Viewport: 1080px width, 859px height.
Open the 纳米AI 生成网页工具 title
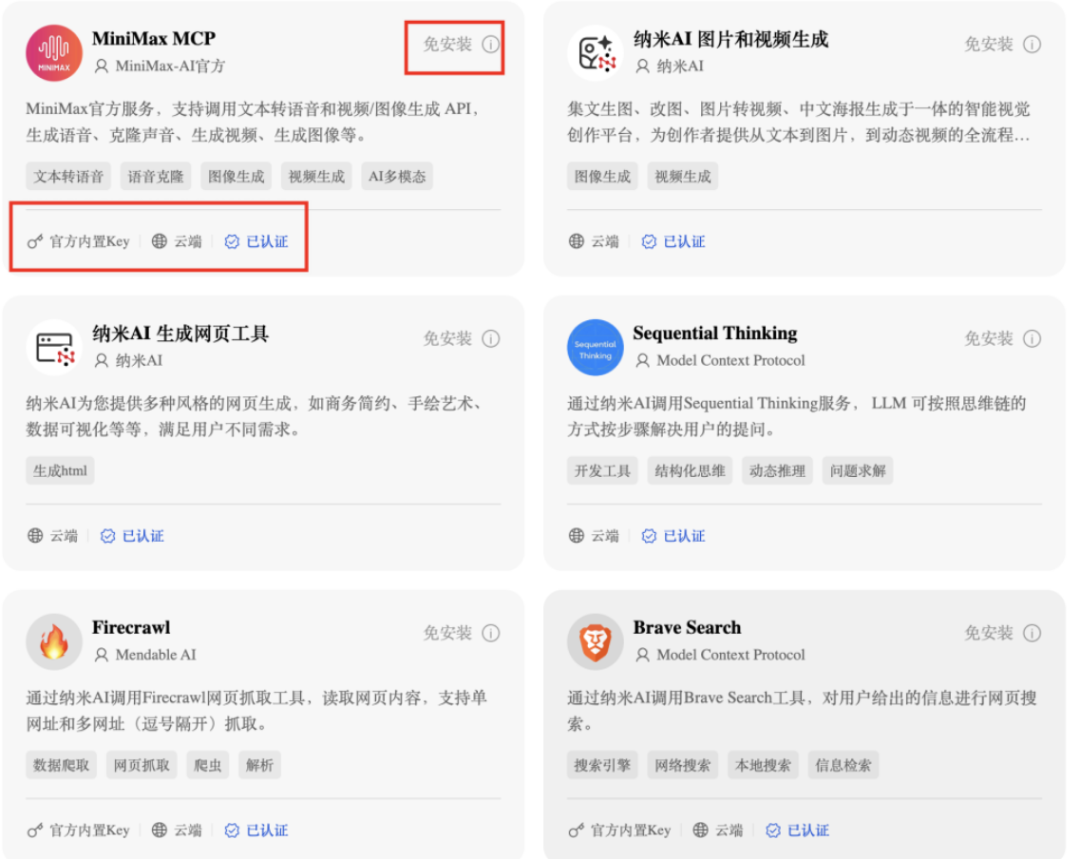[180, 333]
